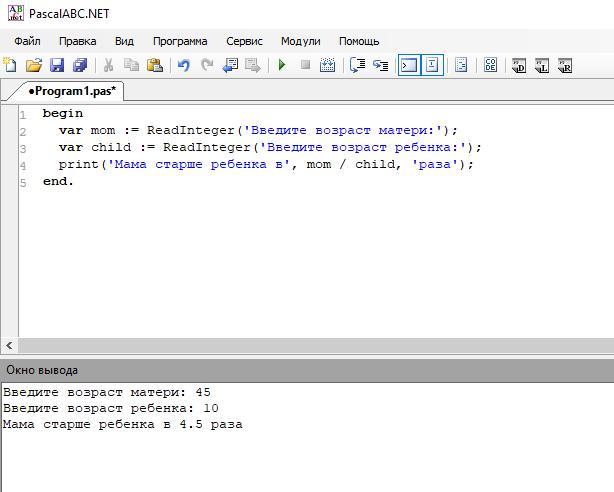614x492 pixels.
Task: Save the file with floppy icon
Action: click(x=57, y=65)
